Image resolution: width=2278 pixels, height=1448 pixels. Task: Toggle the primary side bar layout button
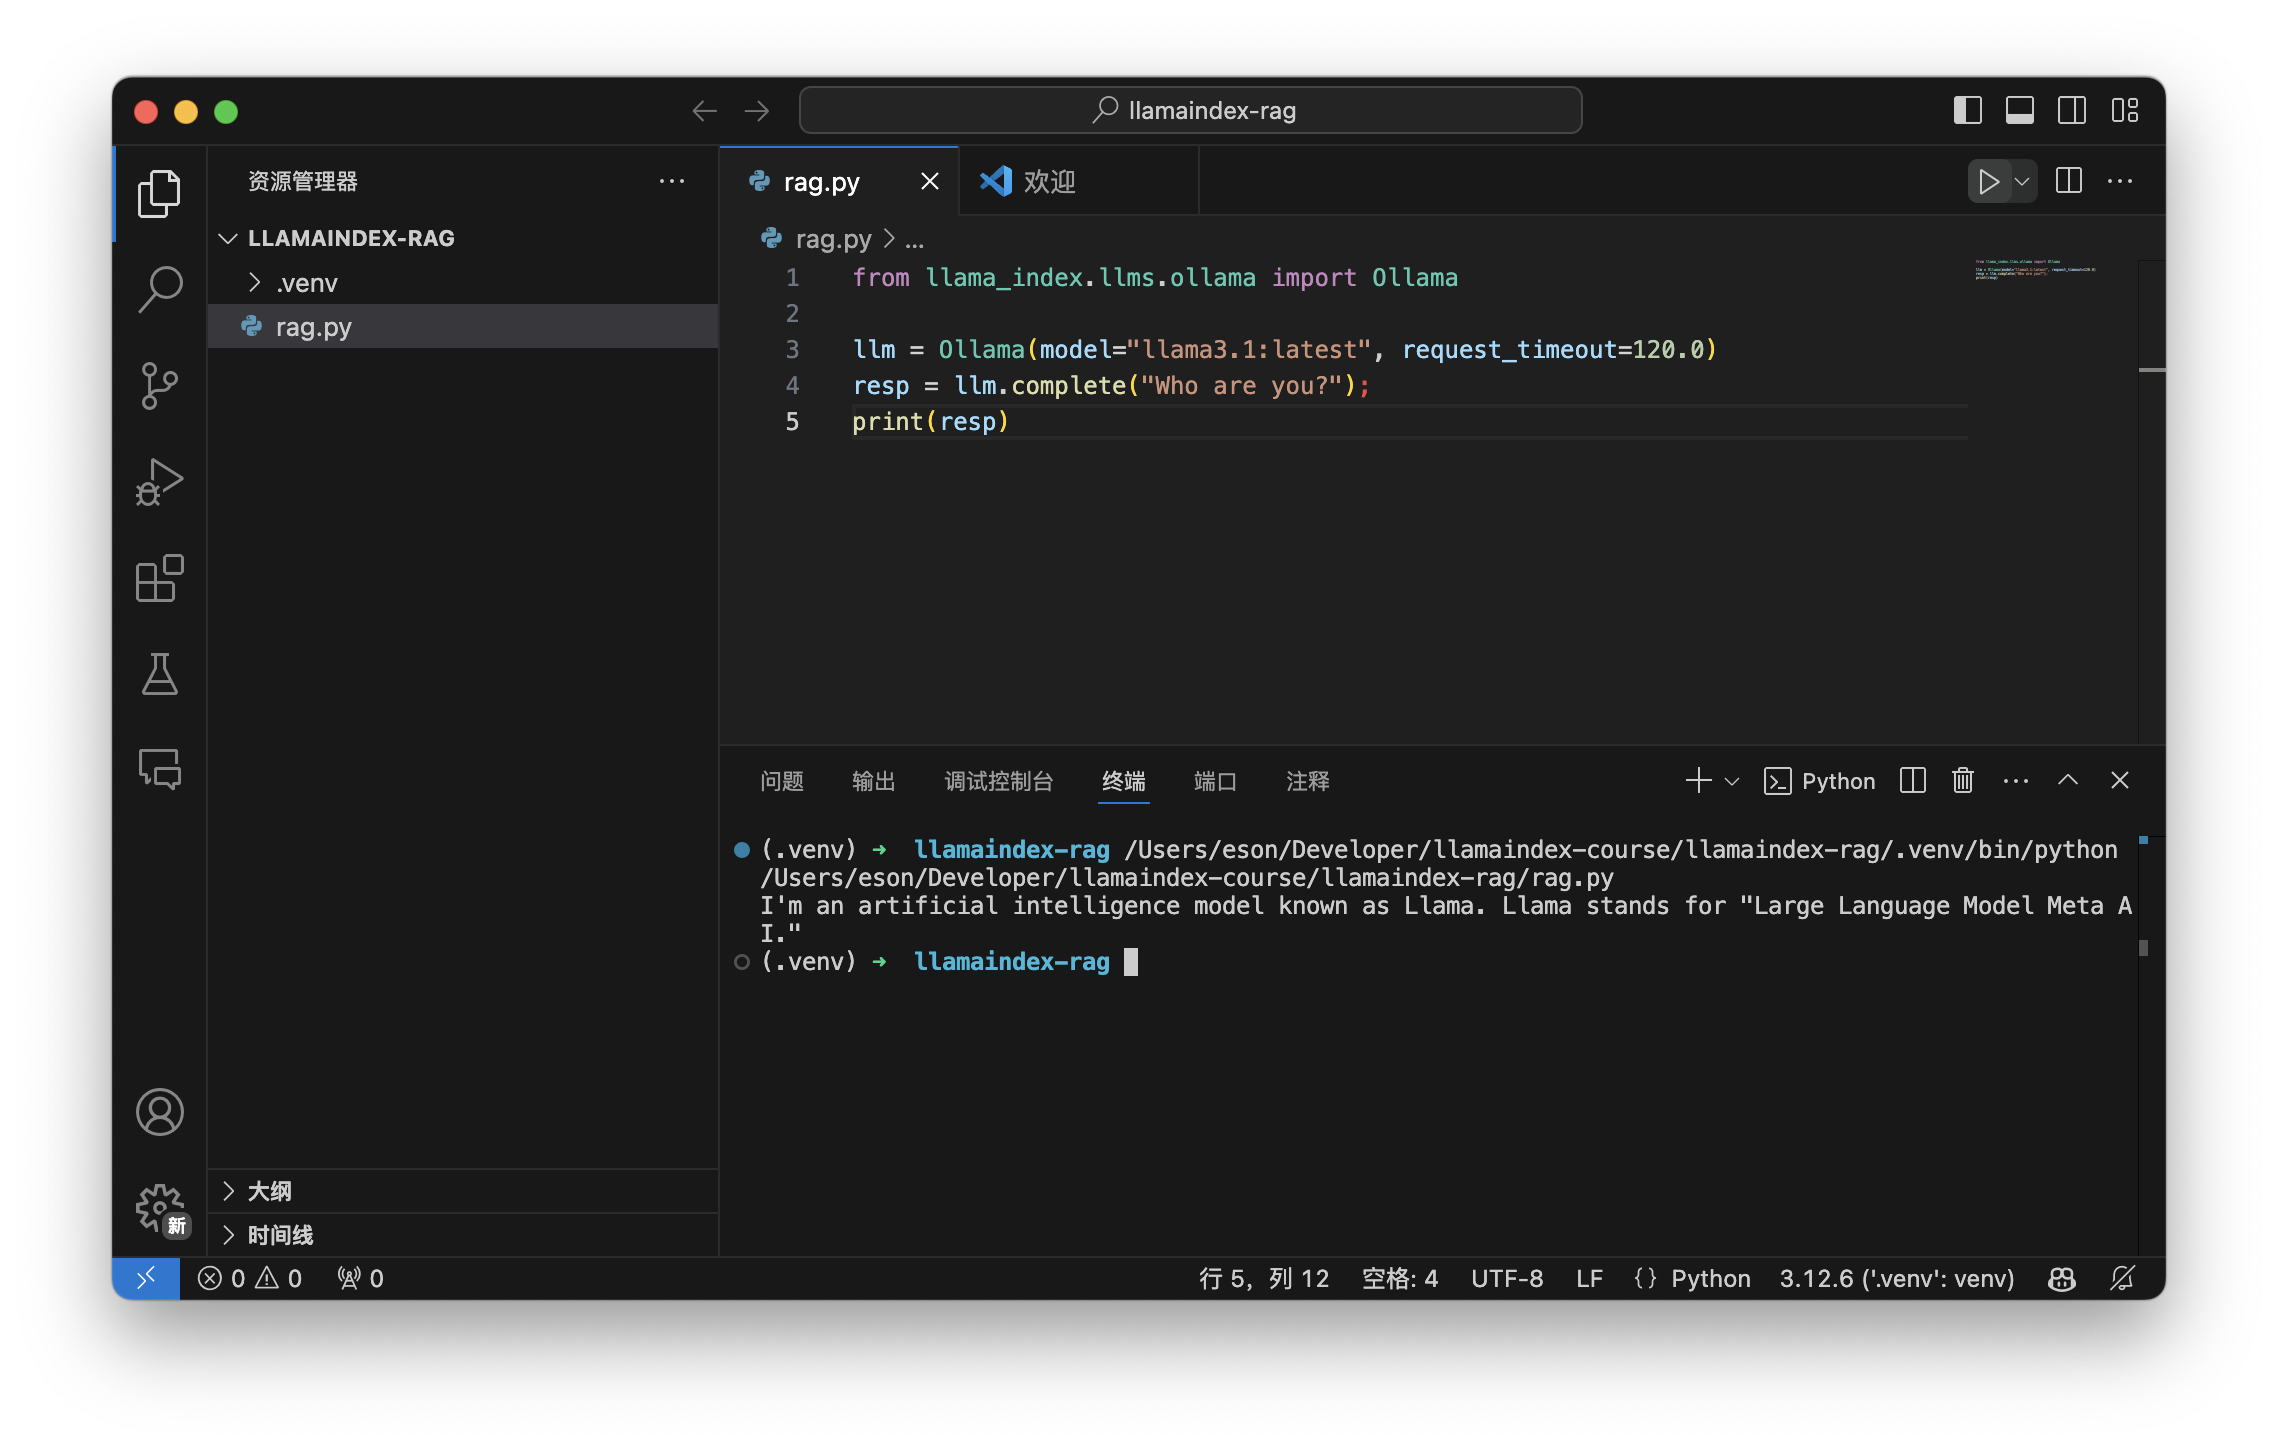[1967, 111]
